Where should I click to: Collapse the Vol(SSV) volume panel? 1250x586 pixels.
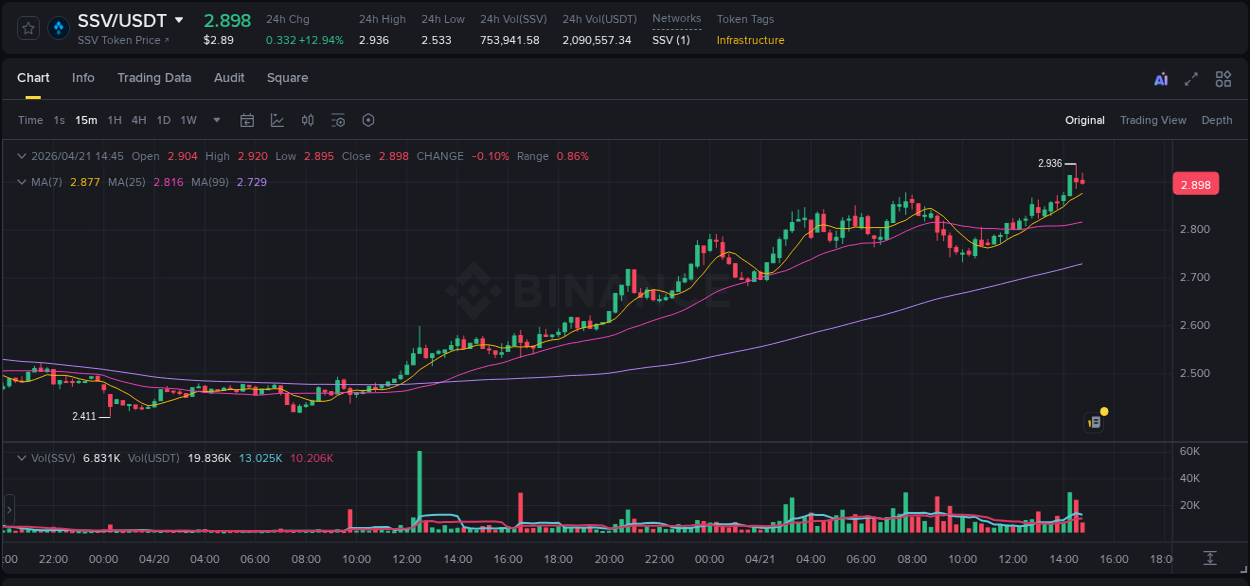pos(20,457)
